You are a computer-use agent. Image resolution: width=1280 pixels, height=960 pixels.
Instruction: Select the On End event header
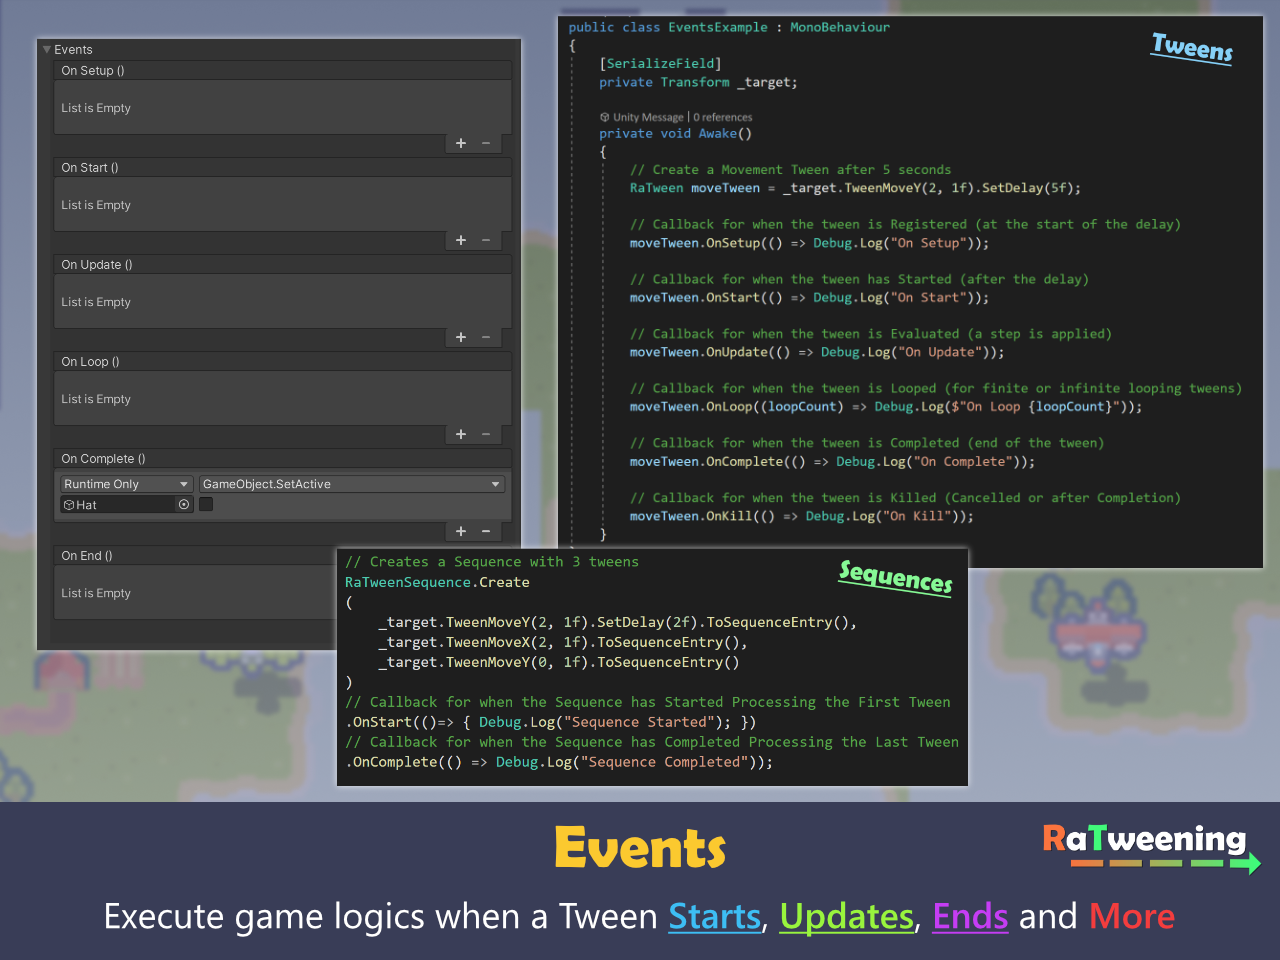click(87, 556)
